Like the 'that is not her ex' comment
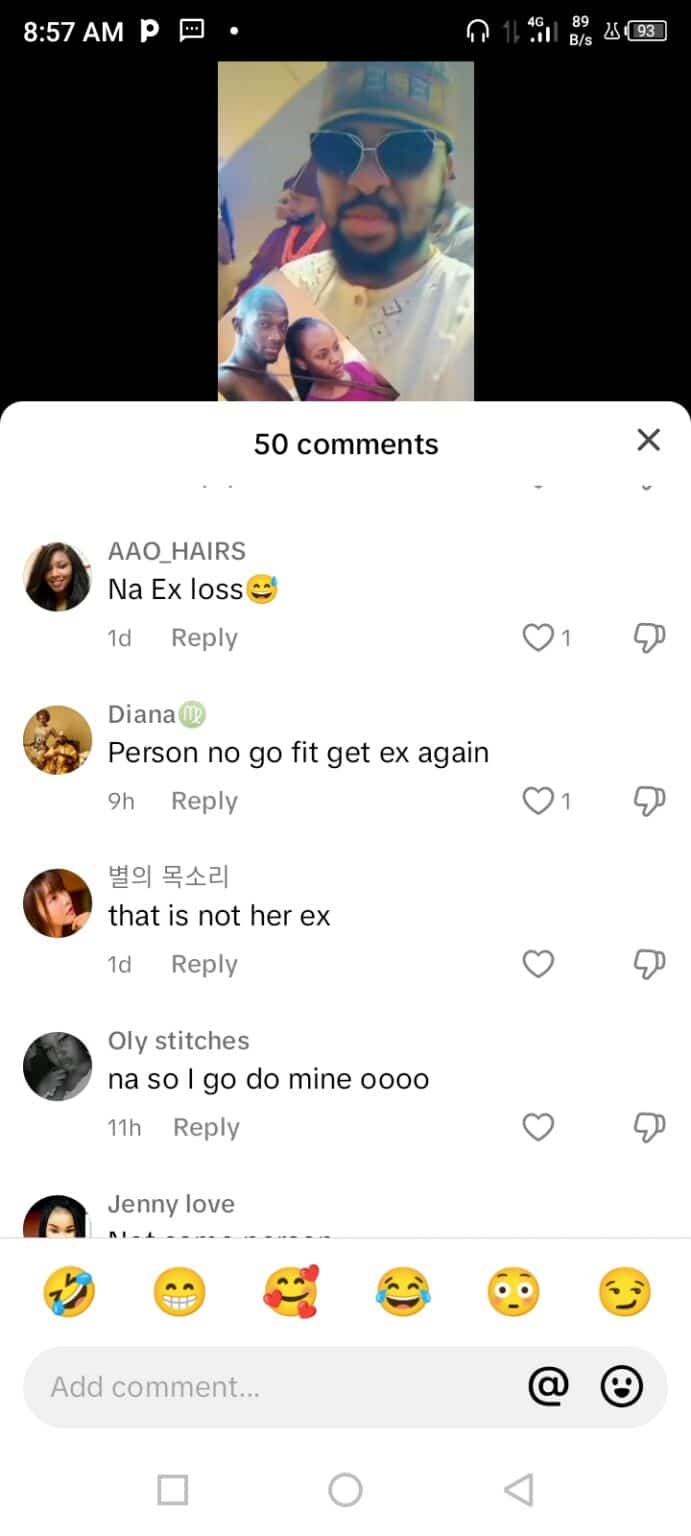Screen dimensions: 691x1536 pos(538,964)
